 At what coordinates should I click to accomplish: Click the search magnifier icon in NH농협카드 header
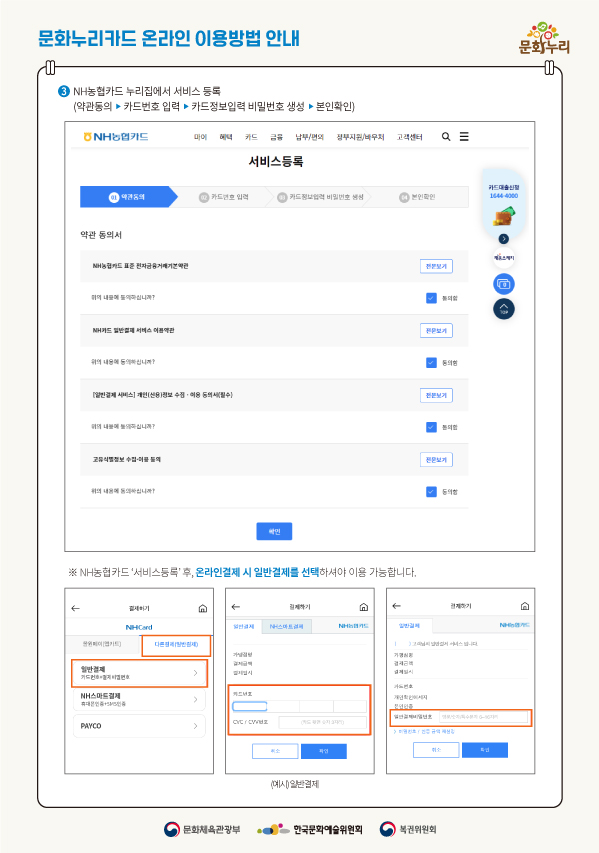pyautogui.click(x=446, y=137)
